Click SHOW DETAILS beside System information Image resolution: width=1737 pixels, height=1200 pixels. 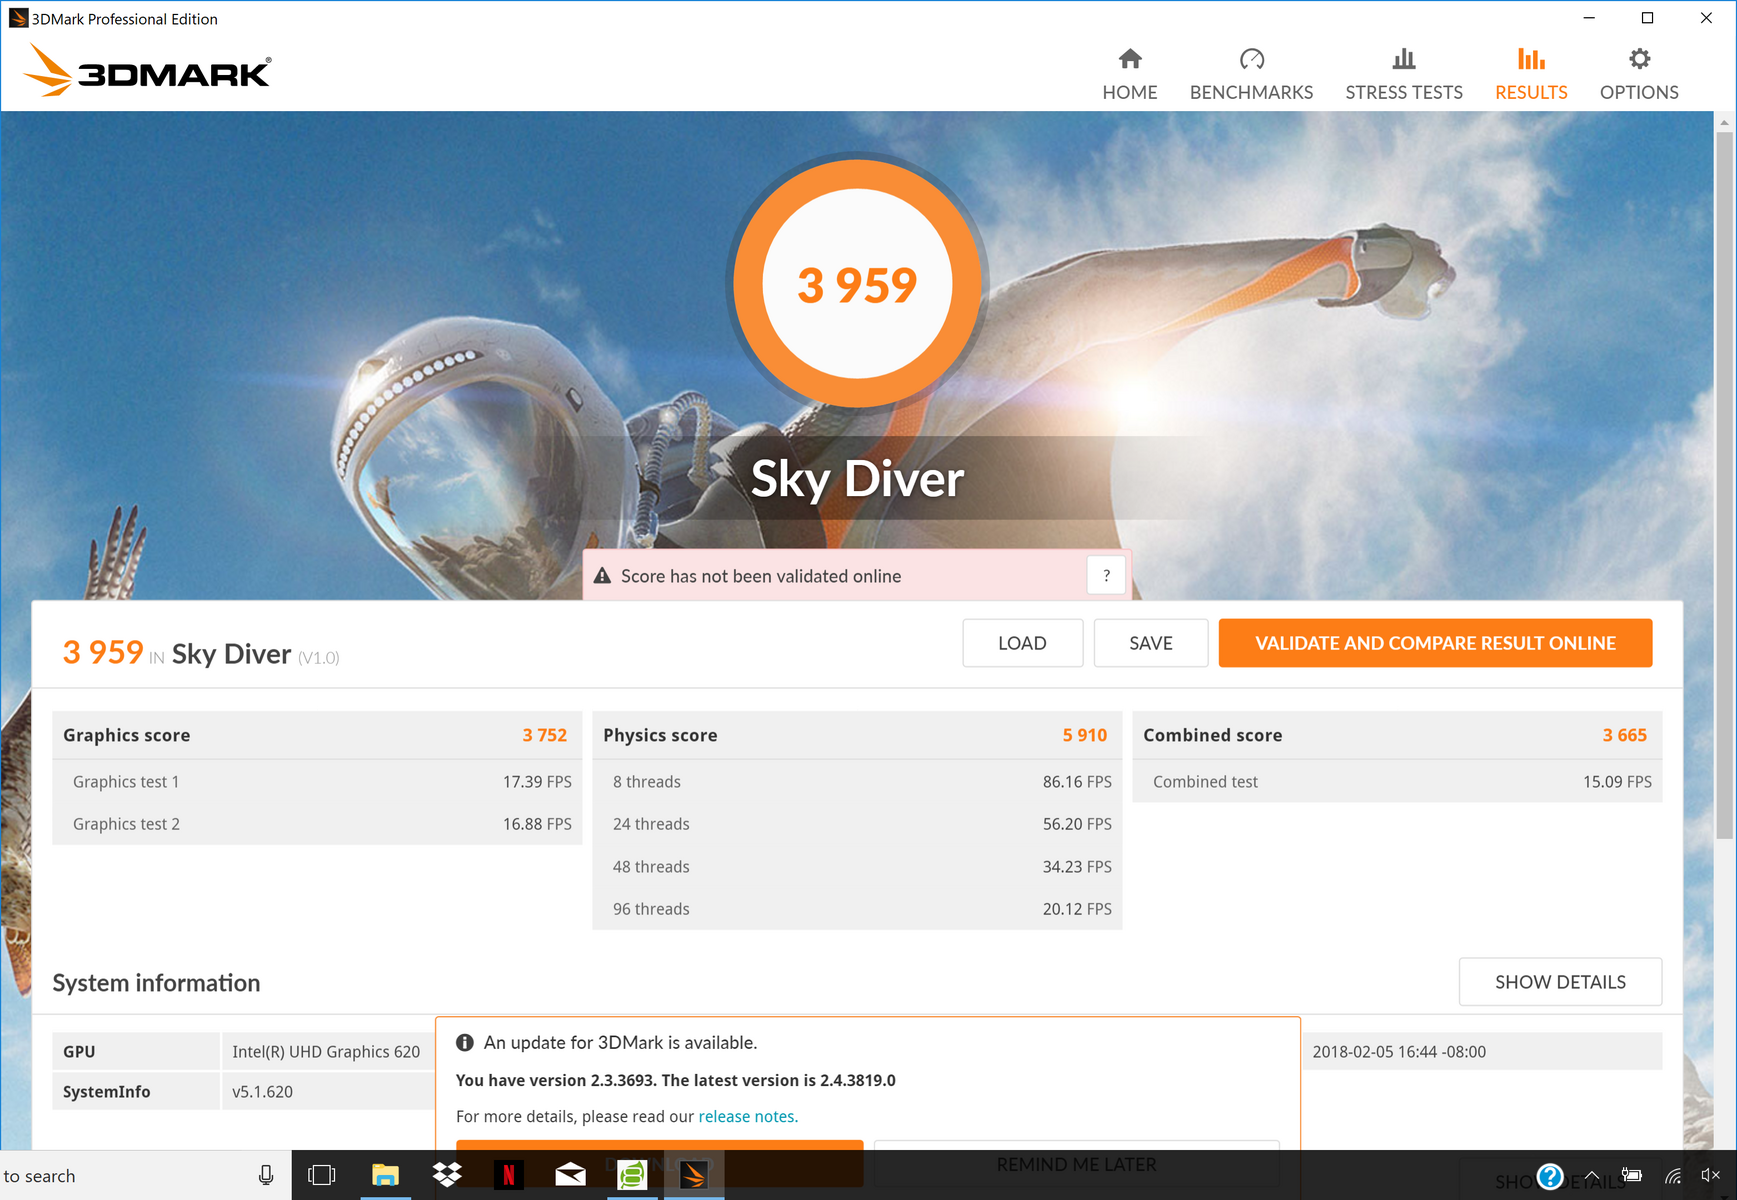tap(1560, 982)
